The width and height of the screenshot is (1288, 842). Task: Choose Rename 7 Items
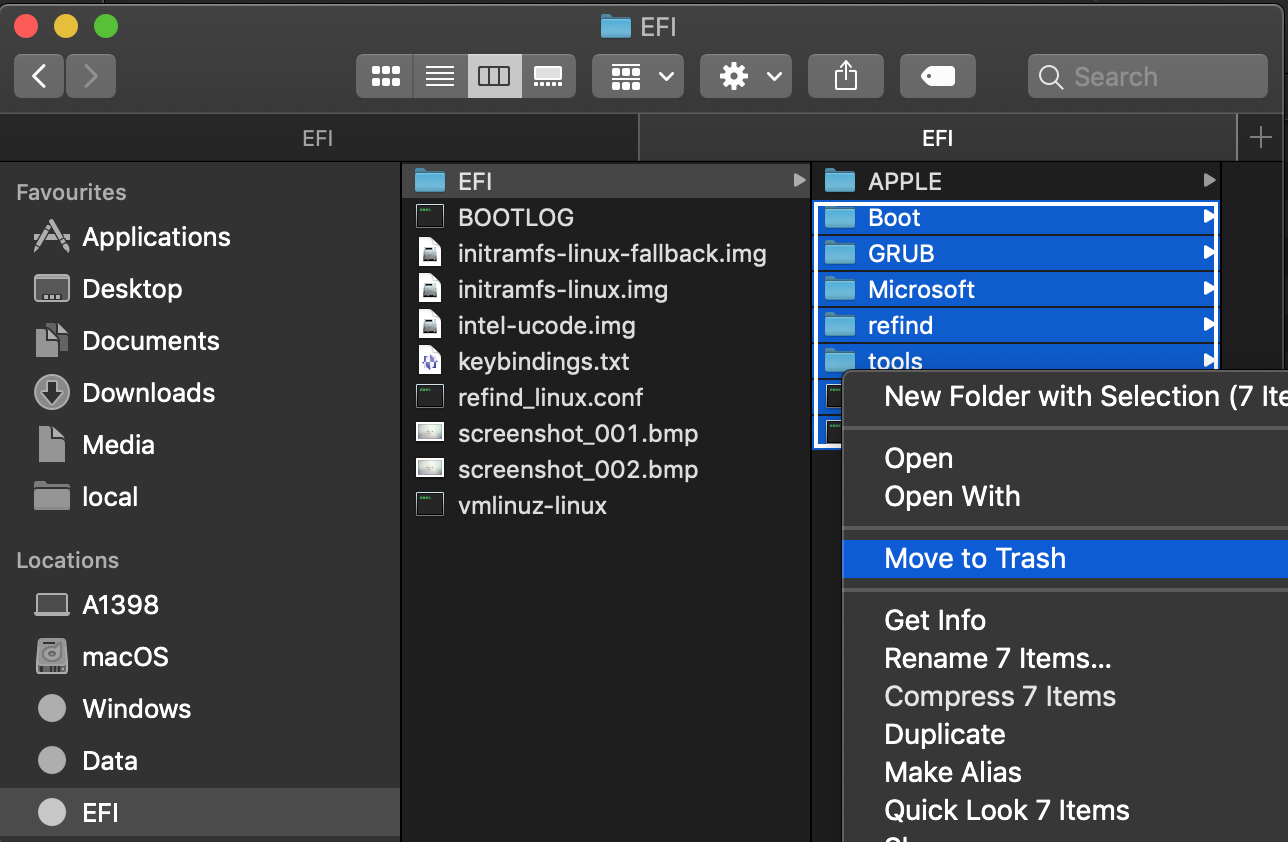click(x=1066, y=659)
